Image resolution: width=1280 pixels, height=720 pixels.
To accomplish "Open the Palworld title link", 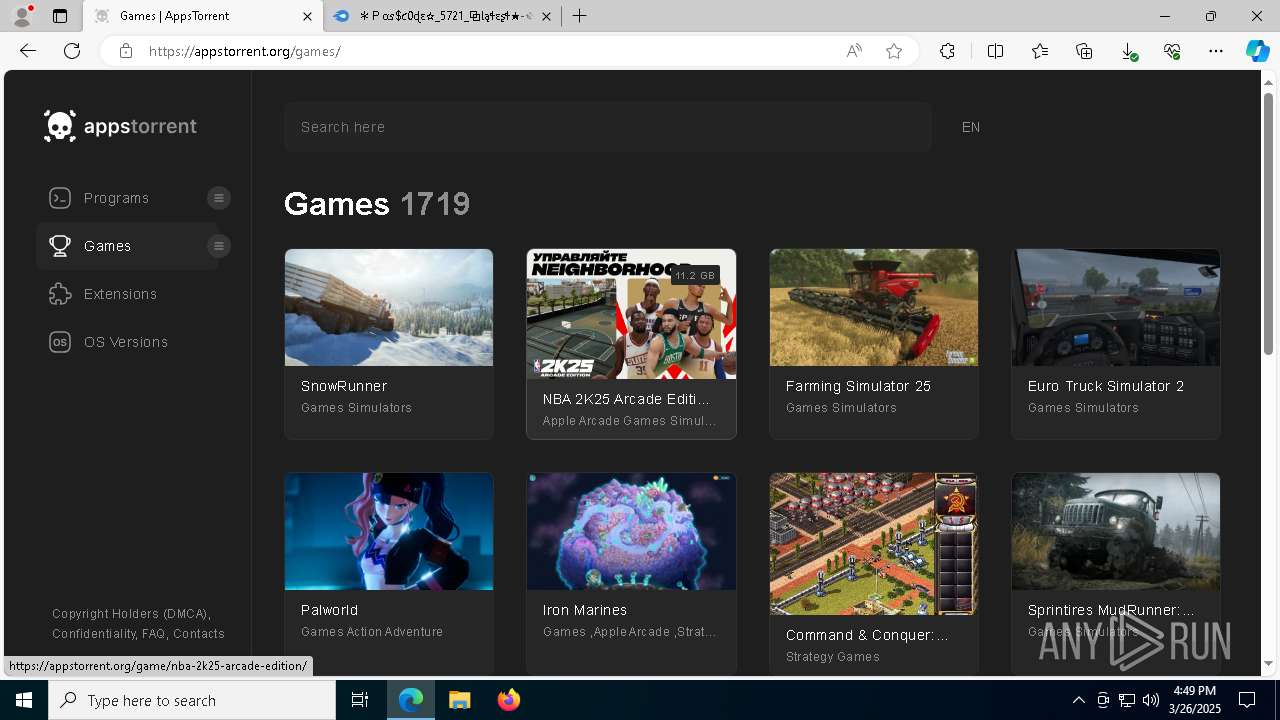I will [329, 610].
